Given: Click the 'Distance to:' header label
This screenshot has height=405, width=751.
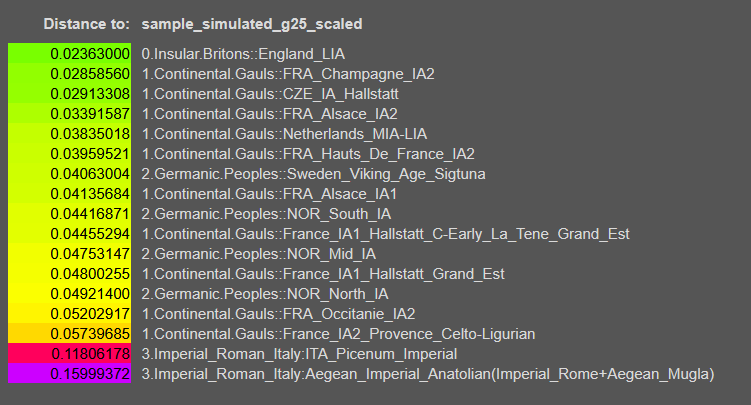Looking at the screenshot, I should 87,22.
